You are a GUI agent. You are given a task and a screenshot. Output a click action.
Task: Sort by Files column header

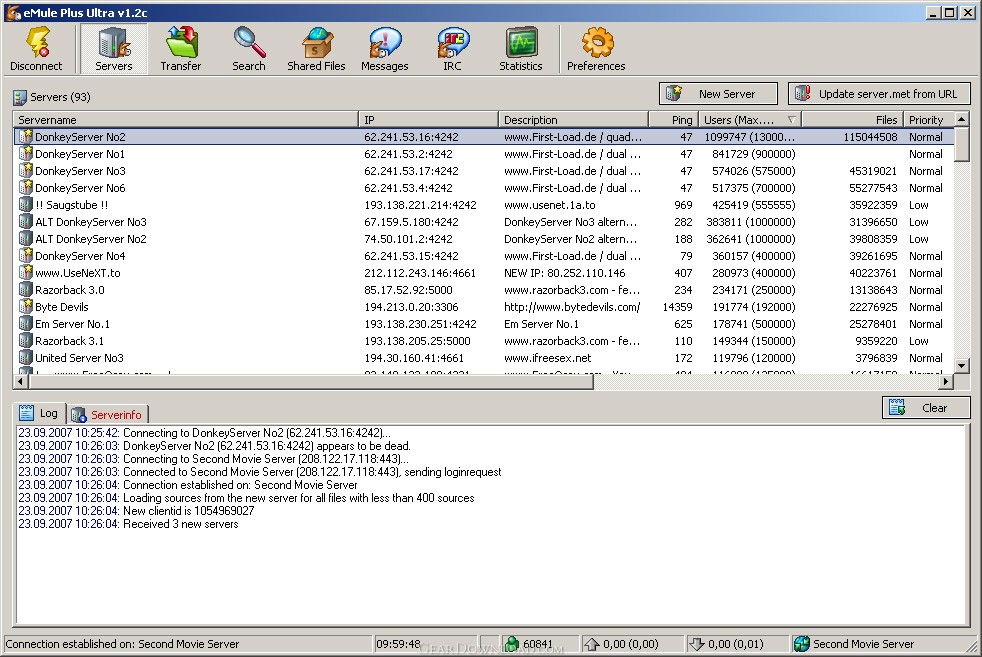[852, 120]
